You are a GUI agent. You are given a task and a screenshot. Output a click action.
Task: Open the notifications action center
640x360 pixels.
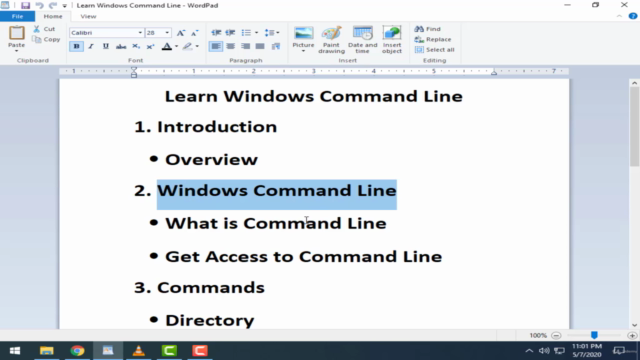tap(619, 351)
